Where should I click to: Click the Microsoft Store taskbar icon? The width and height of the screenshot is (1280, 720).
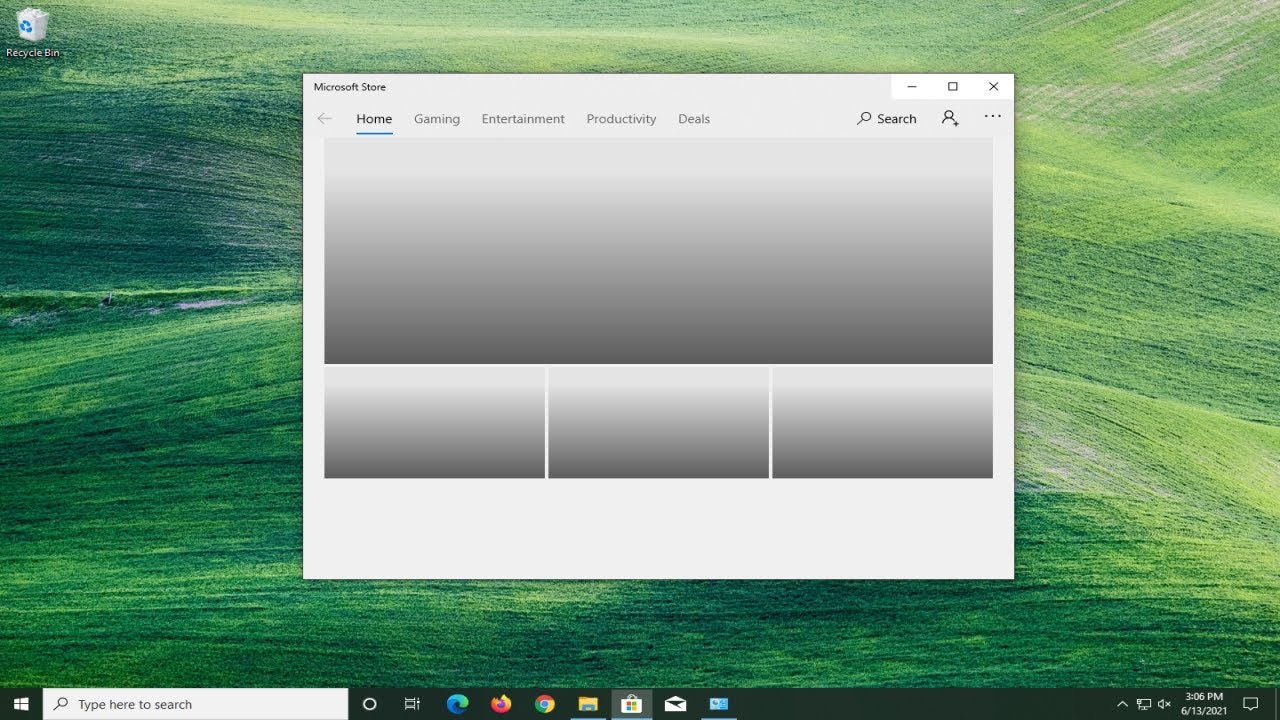[631, 704]
